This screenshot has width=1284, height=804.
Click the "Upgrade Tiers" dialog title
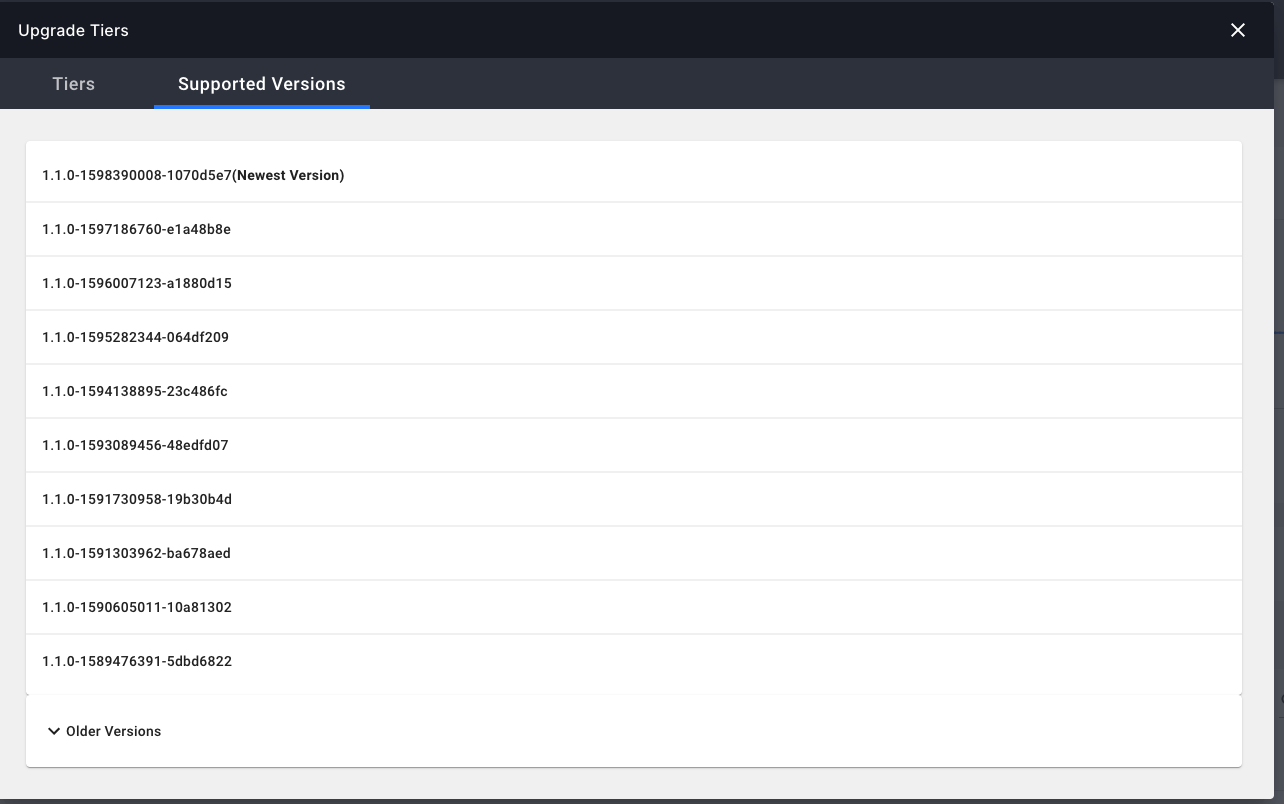tap(73, 30)
